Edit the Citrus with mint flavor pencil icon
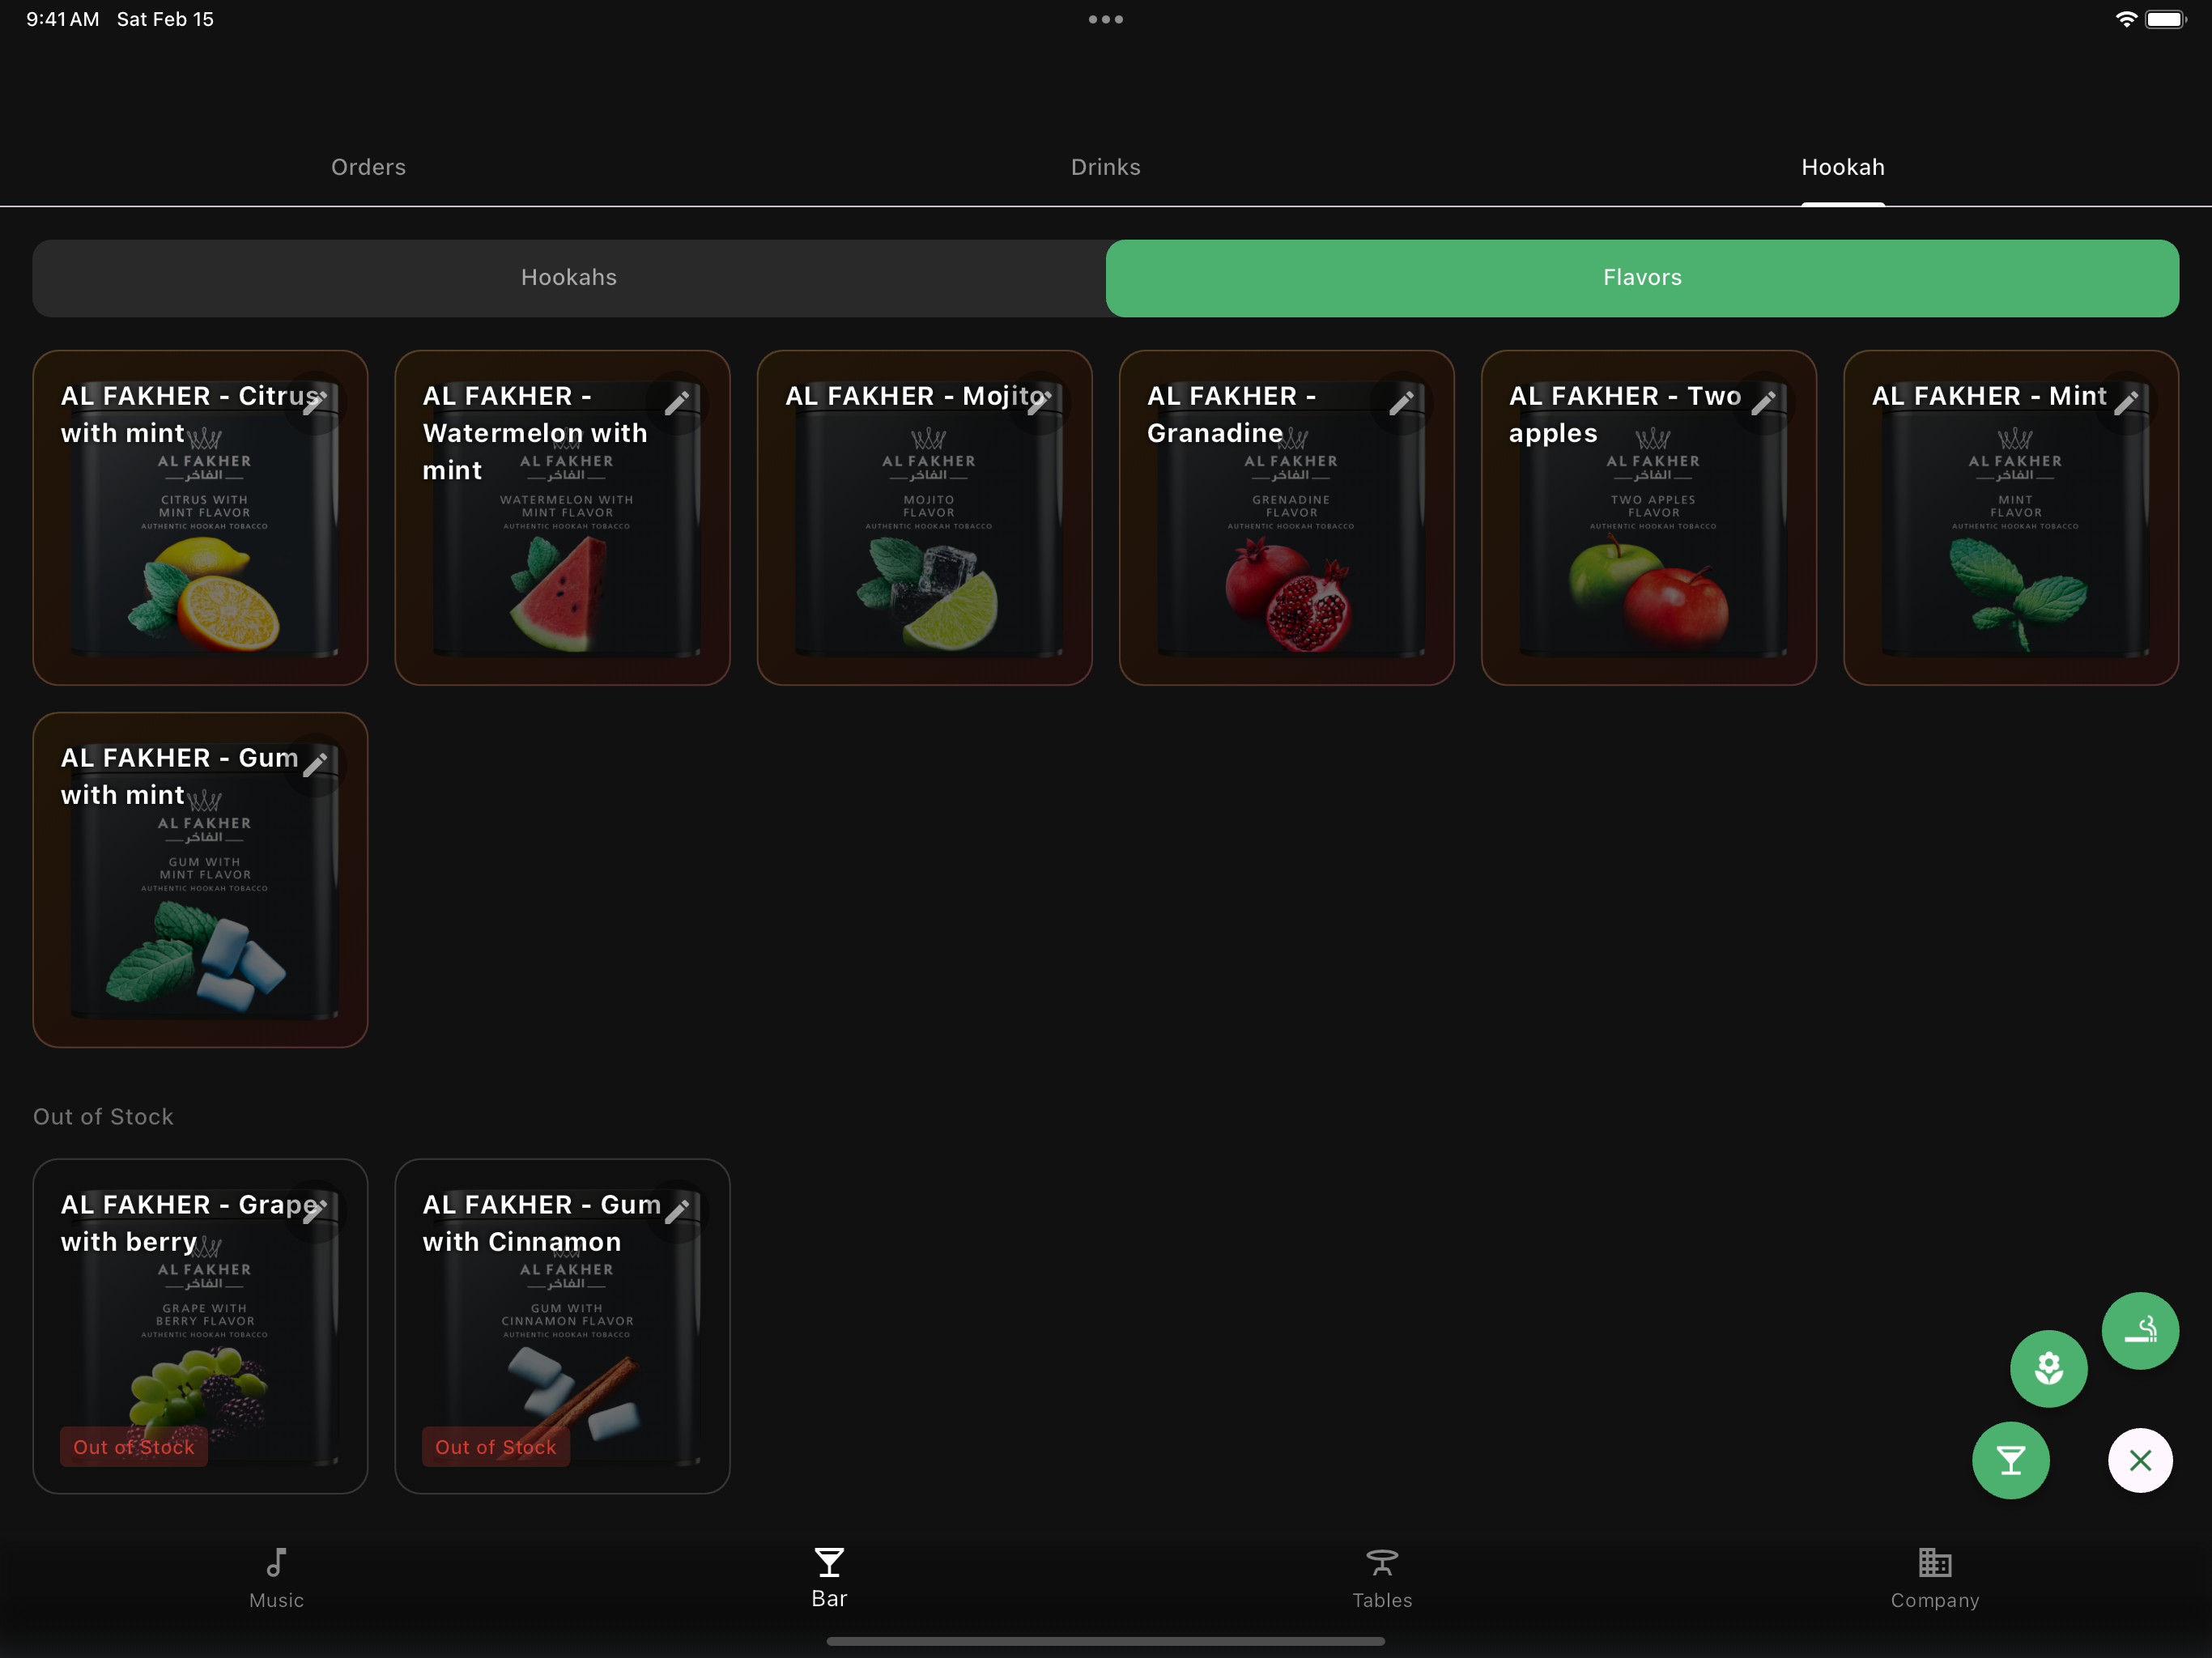The width and height of the screenshot is (2212, 1658). point(315,403)
